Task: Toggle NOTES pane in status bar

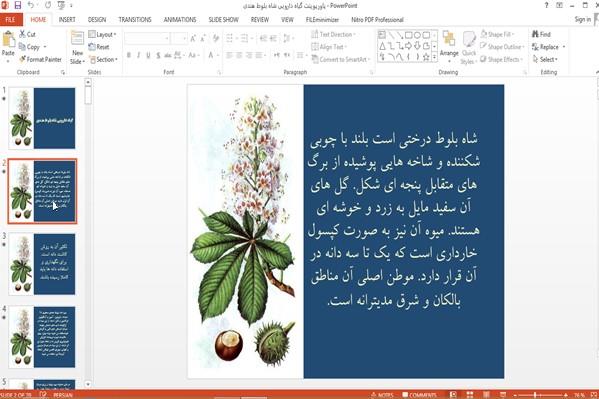Action: [x=382, y=395]
